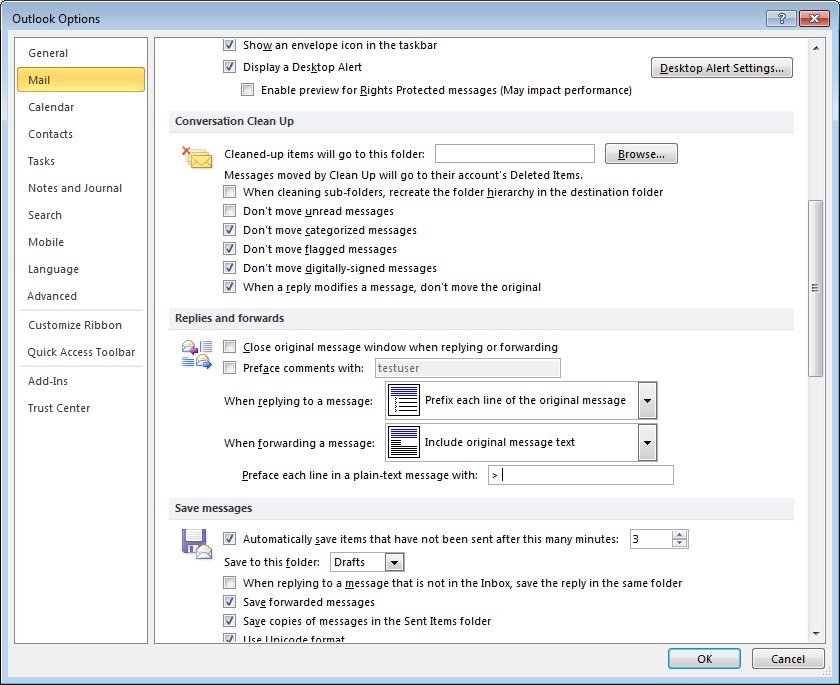Viewport: 840px width, 685px height.
Task: Uncheck Don't move categorized messages
Action: (229, 230)
